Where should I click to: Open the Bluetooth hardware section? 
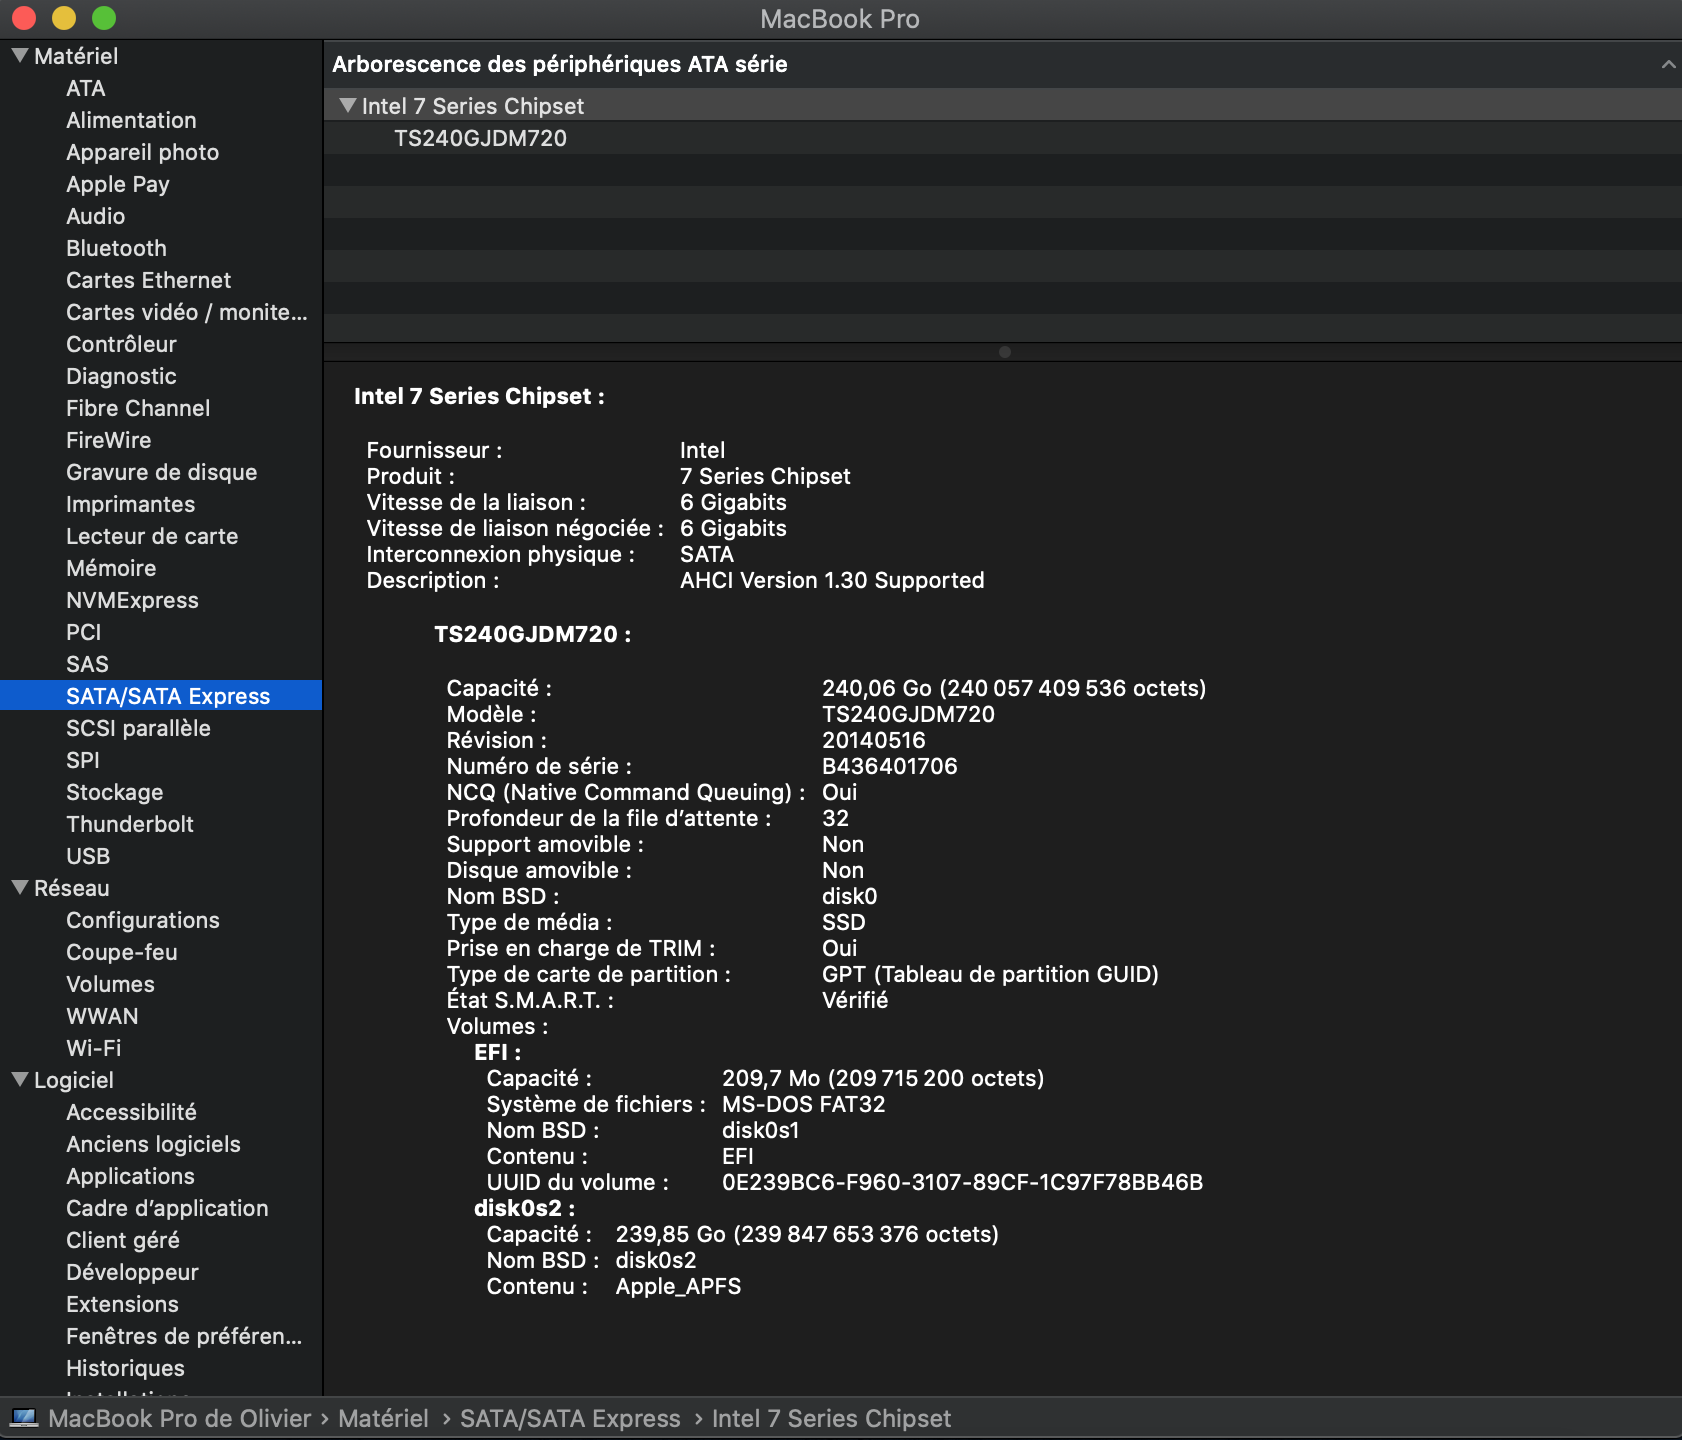[x=116, y=248]
